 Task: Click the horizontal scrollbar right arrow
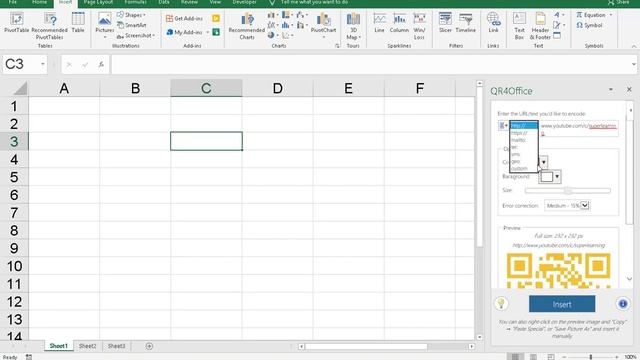(471, 346)
